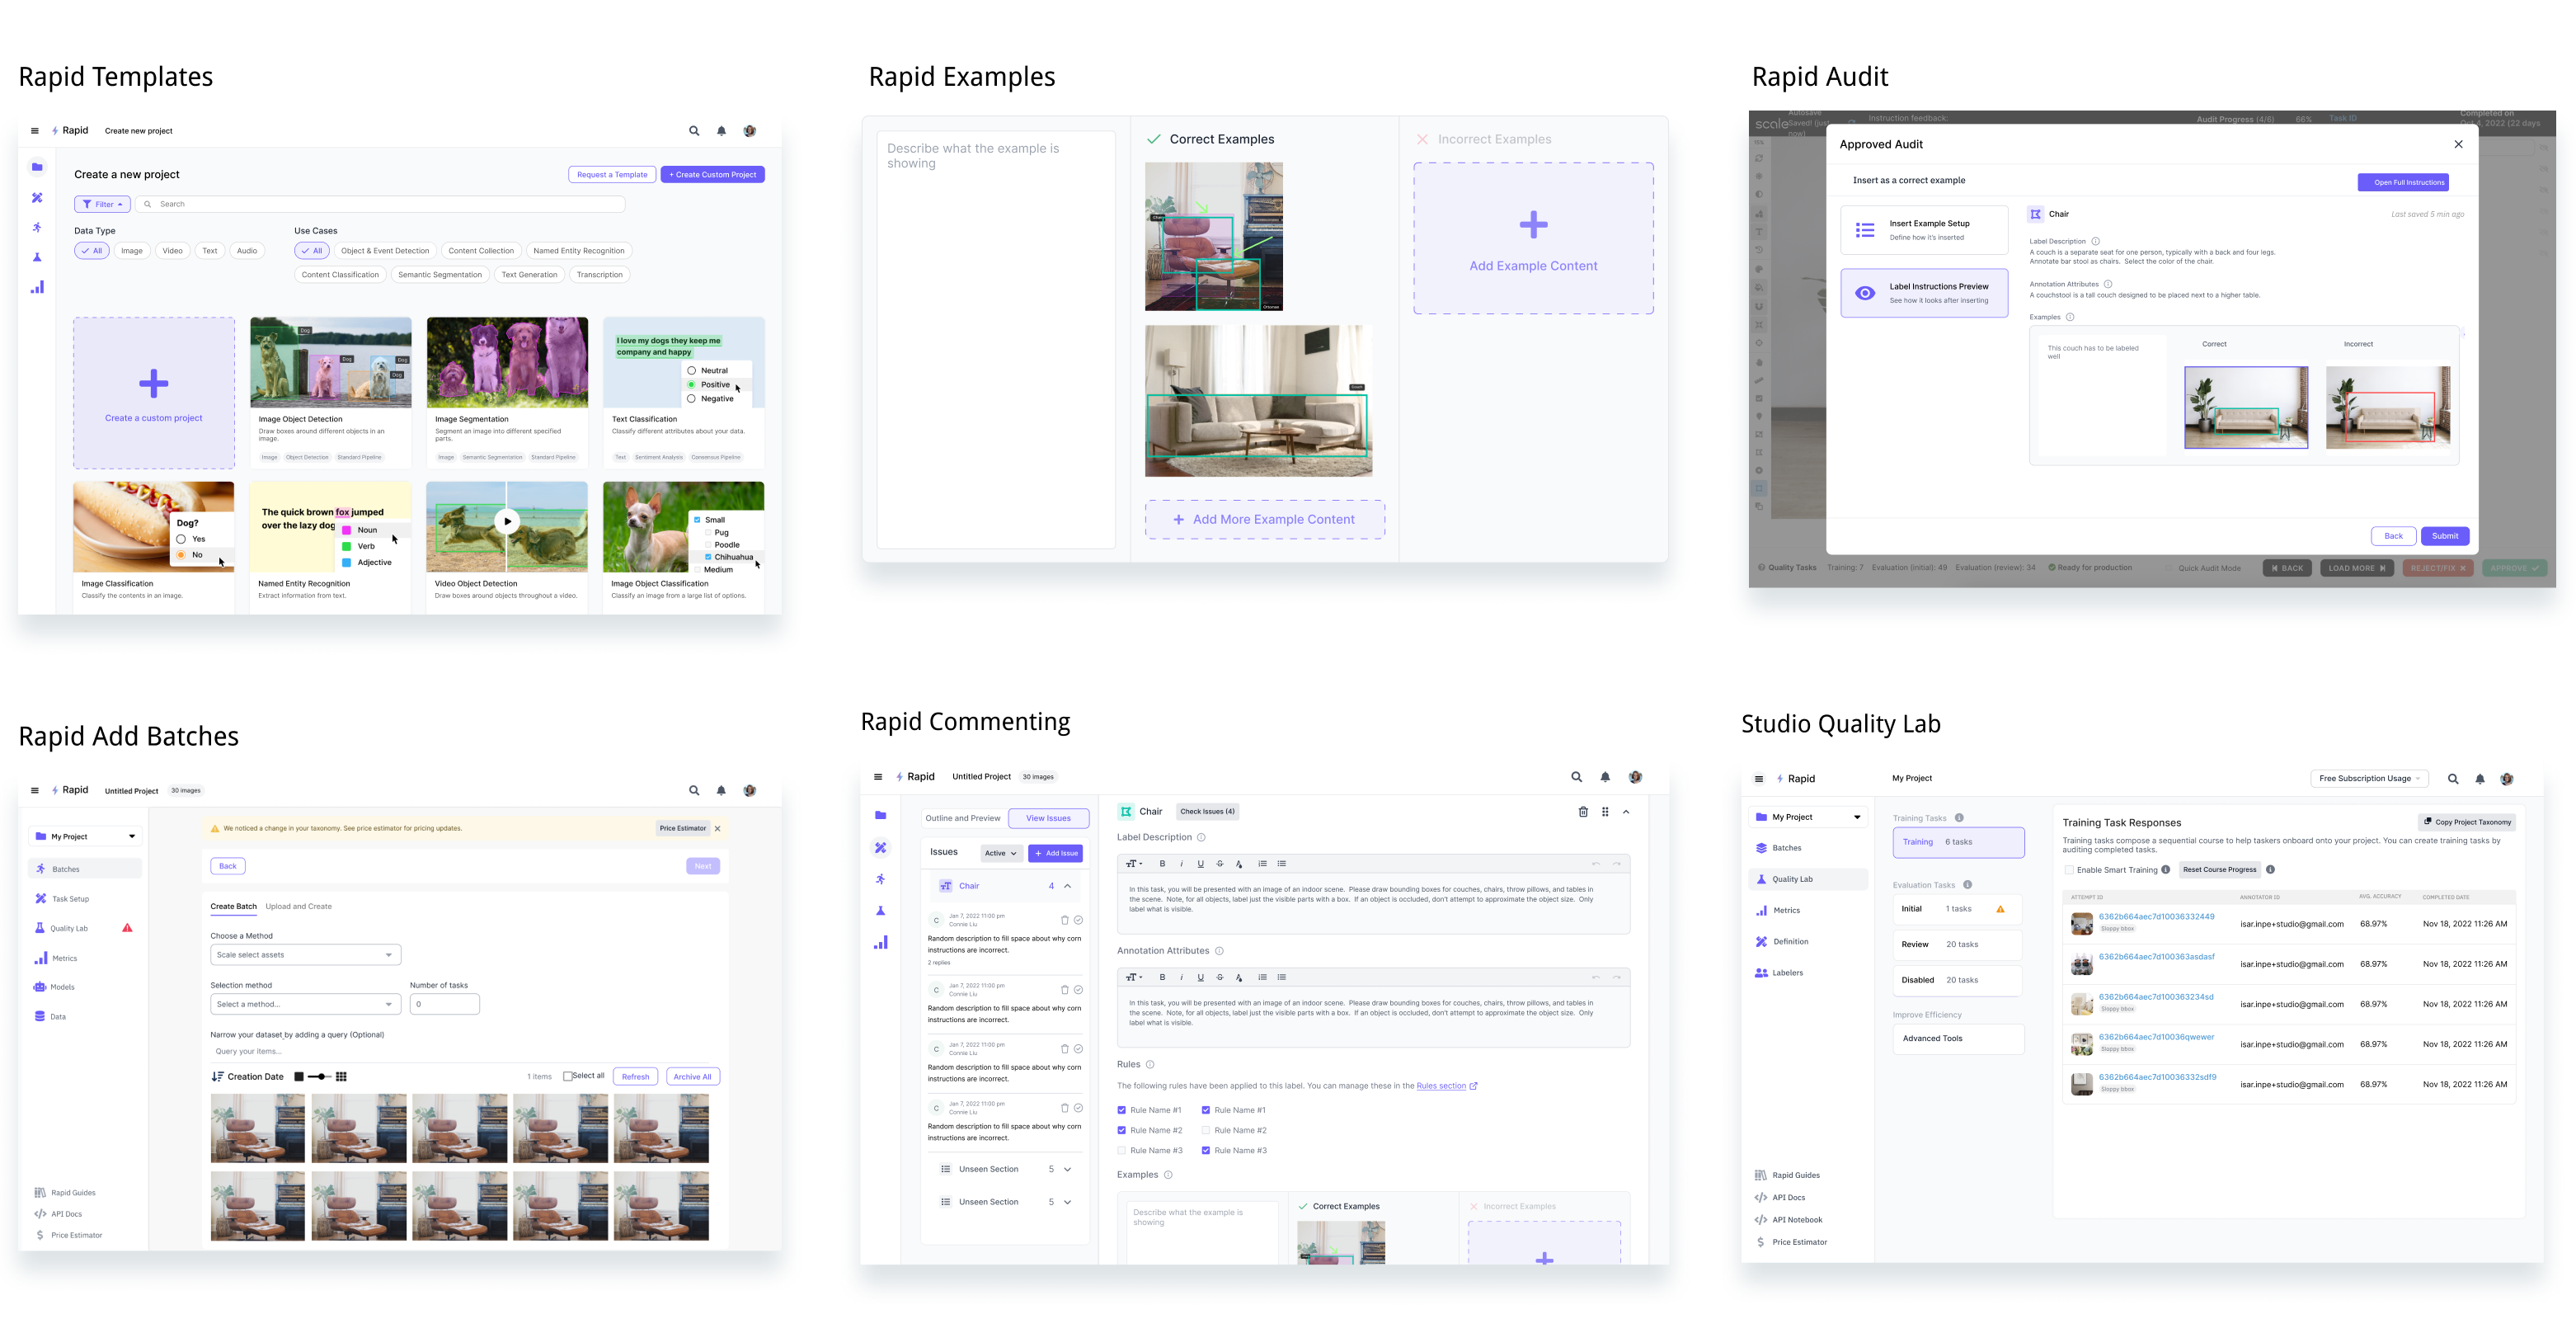Image resolution: width=2576 pixels, height=1333 pixels.
Task: Click Open Full Instructions in Audit dialog
Action: (x=2404, y=183)
